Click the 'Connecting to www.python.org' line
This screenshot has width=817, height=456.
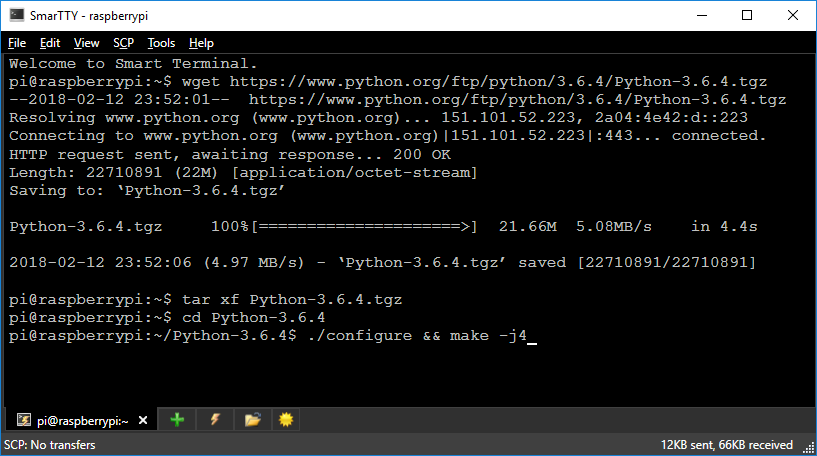388,136
